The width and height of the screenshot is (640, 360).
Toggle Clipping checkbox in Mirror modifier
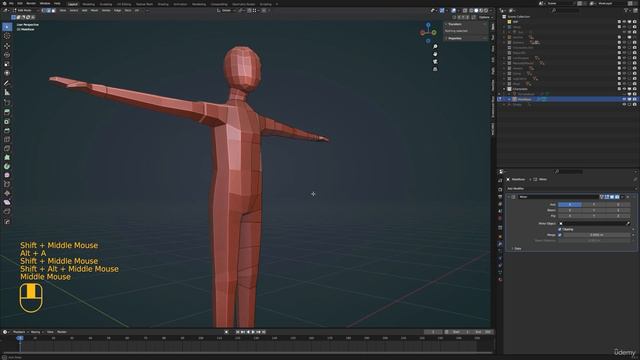coord(560,229)
